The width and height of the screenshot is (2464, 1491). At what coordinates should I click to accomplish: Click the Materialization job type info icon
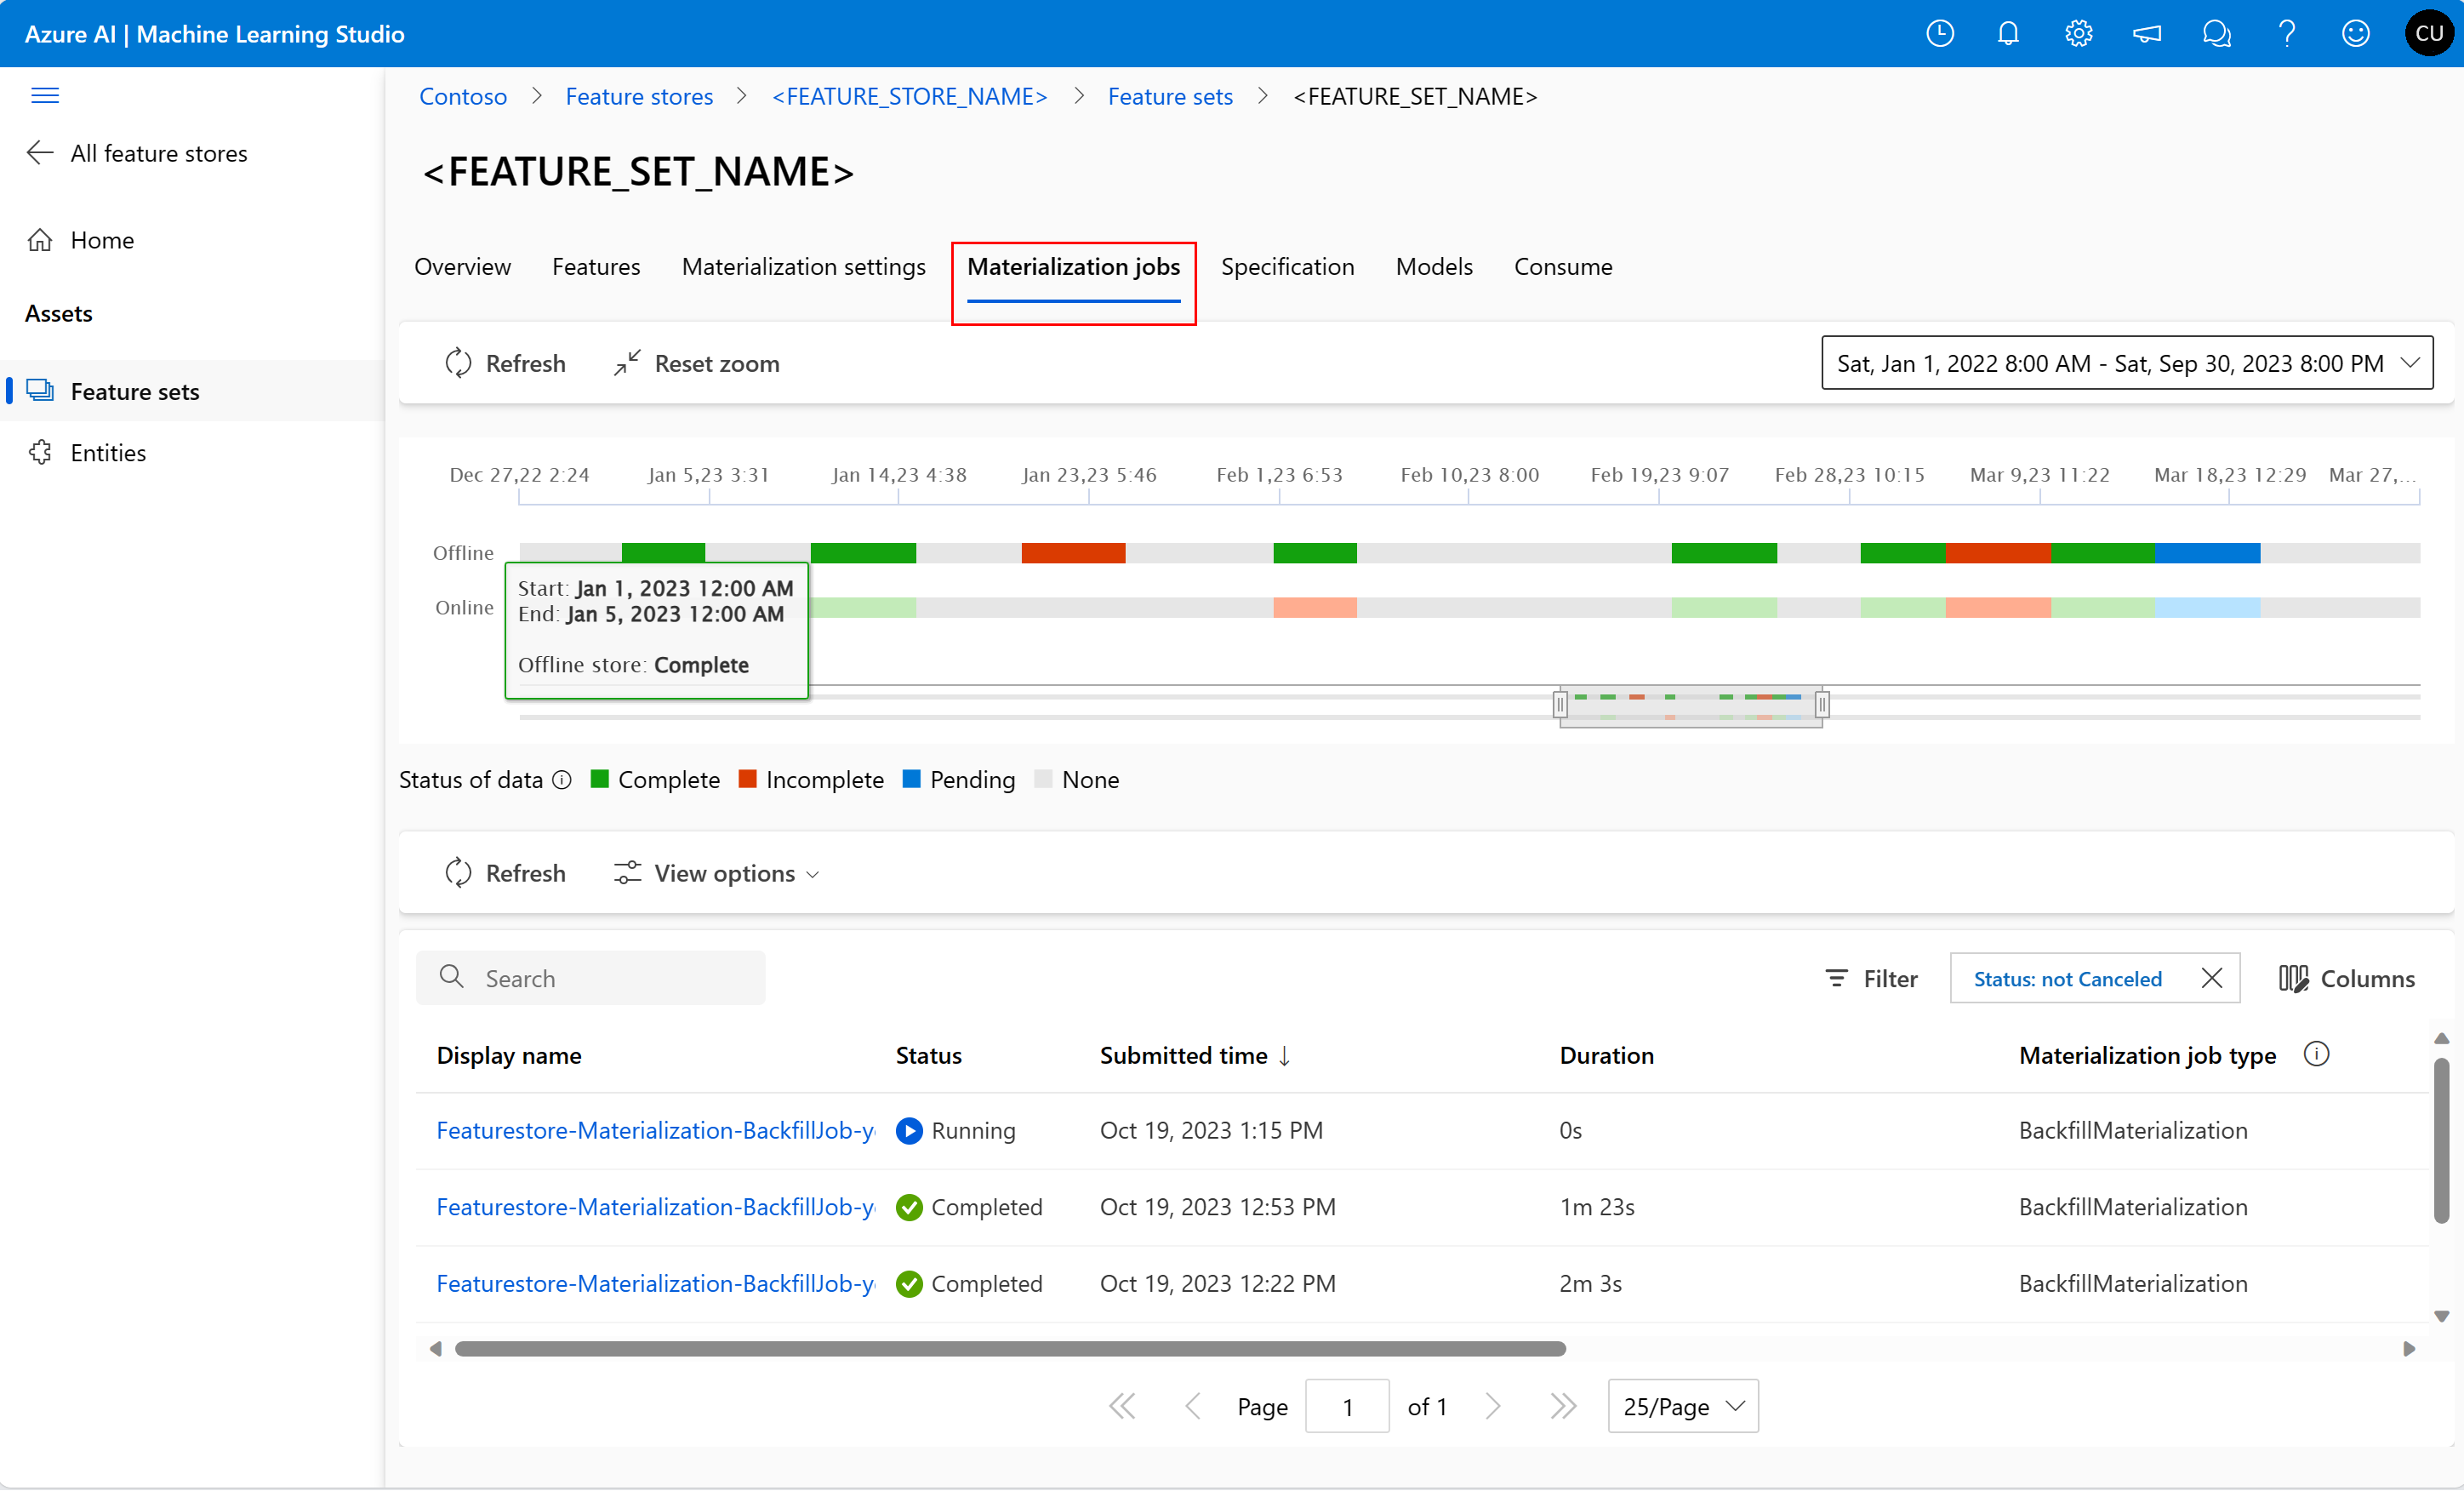tap(2316, 1054)
